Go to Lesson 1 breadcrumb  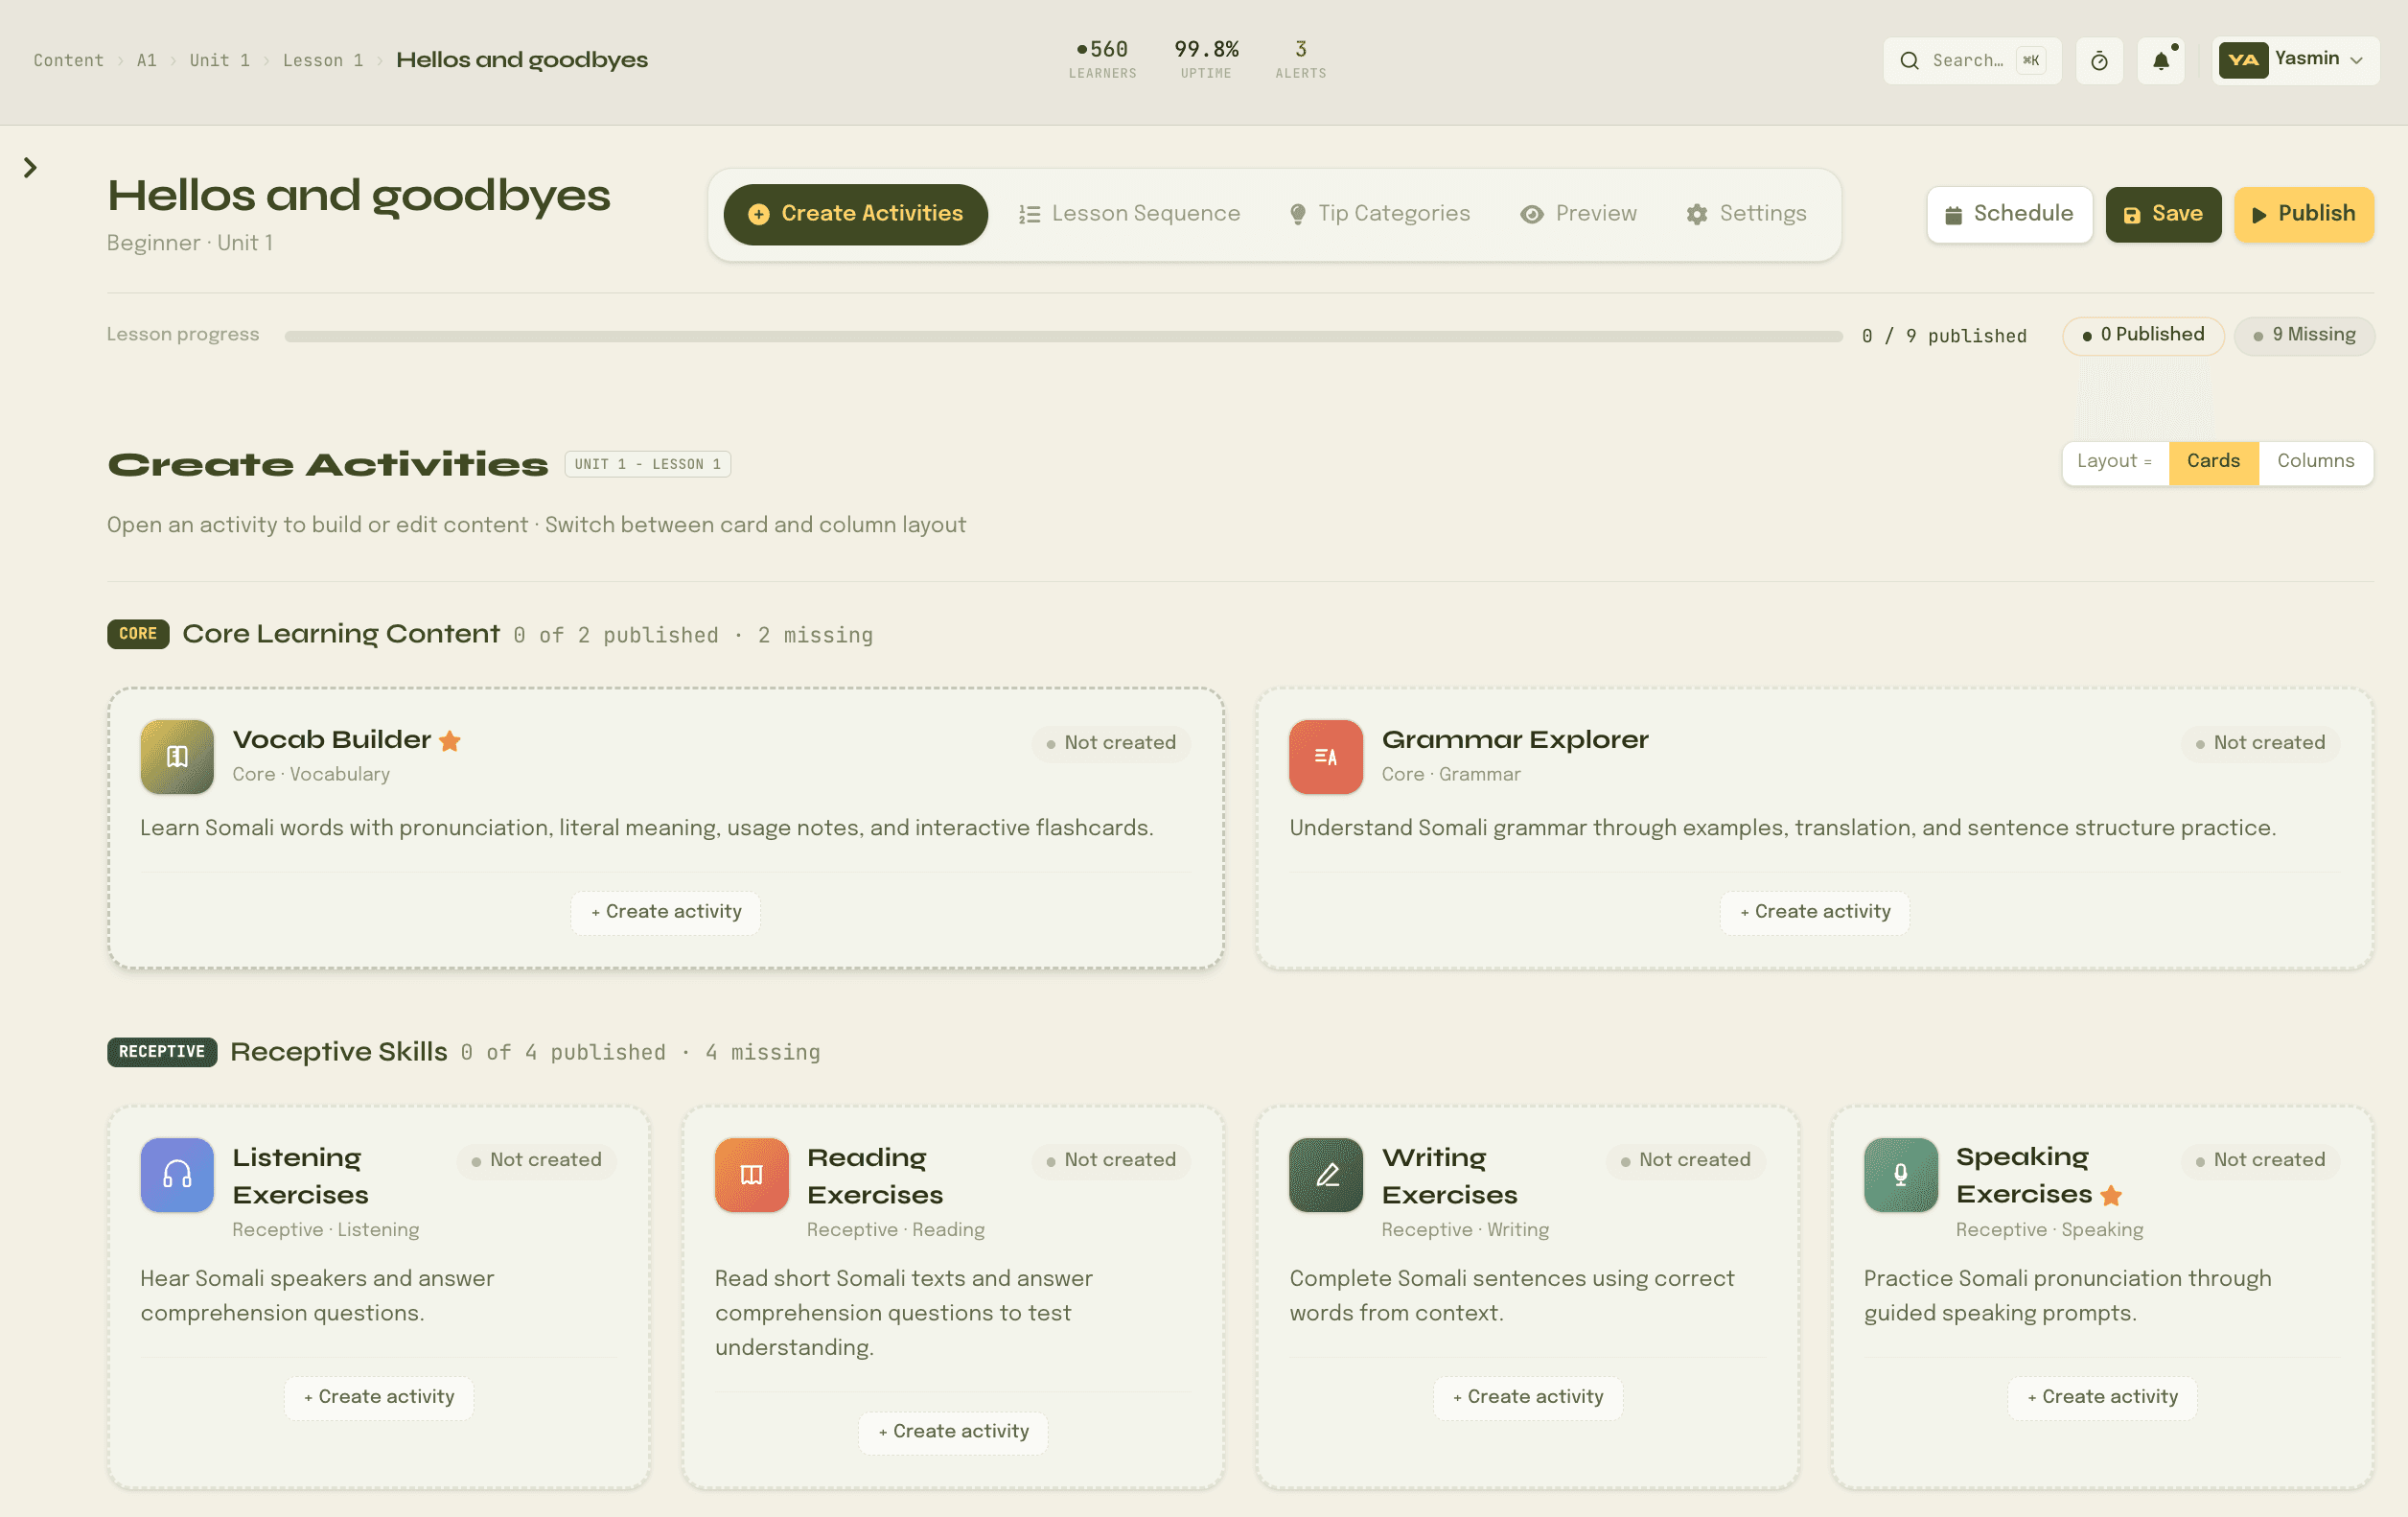[323, 60]
